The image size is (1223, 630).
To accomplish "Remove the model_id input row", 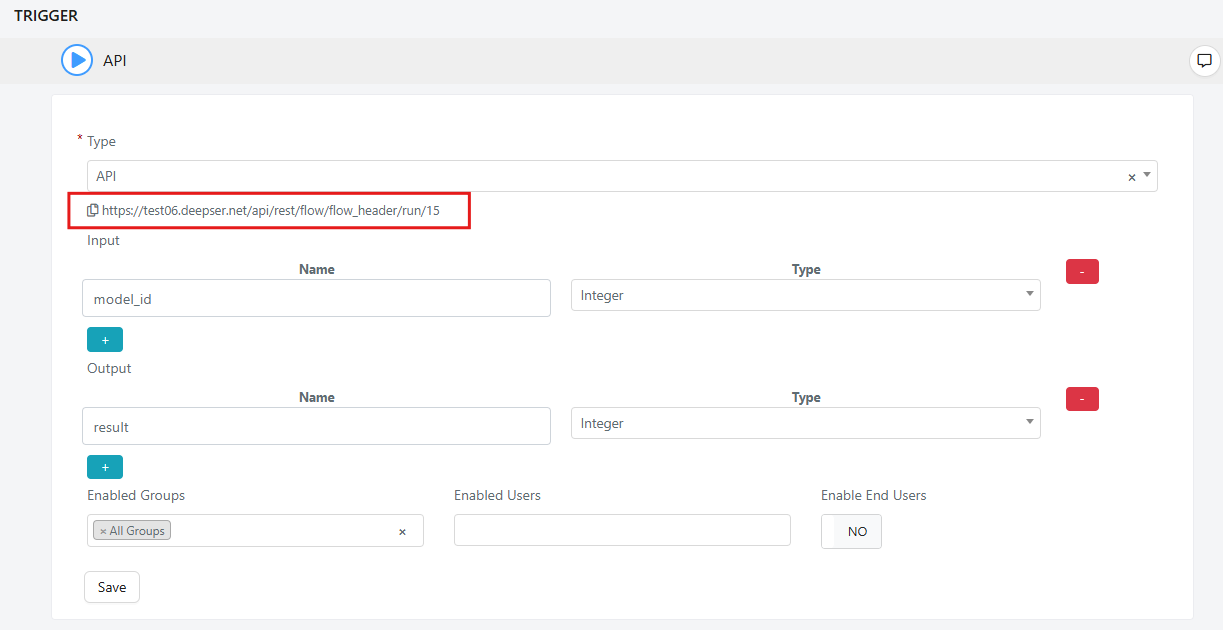I will pyautogui.click(x=1082, y=271).
